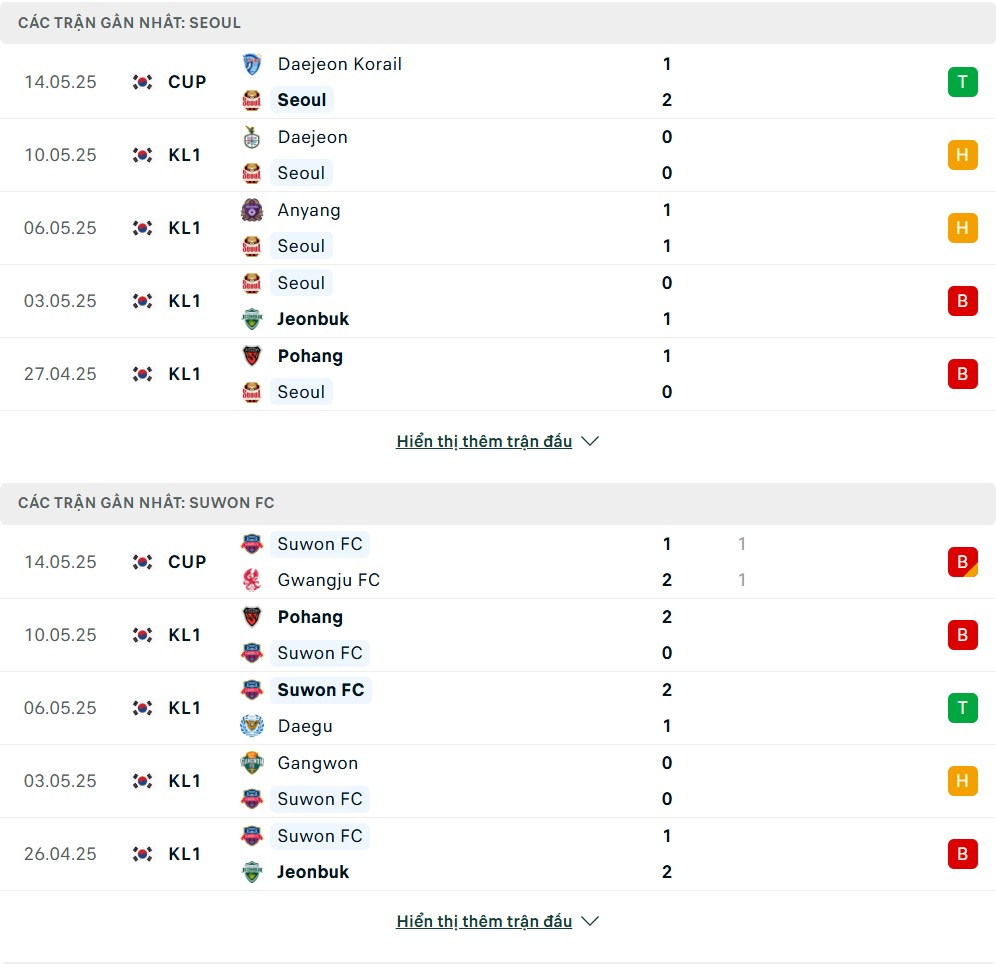Click the Daegu team crest icon
Image resolution: width=996 pixels, height=964 pixels.
coord(252,726)
